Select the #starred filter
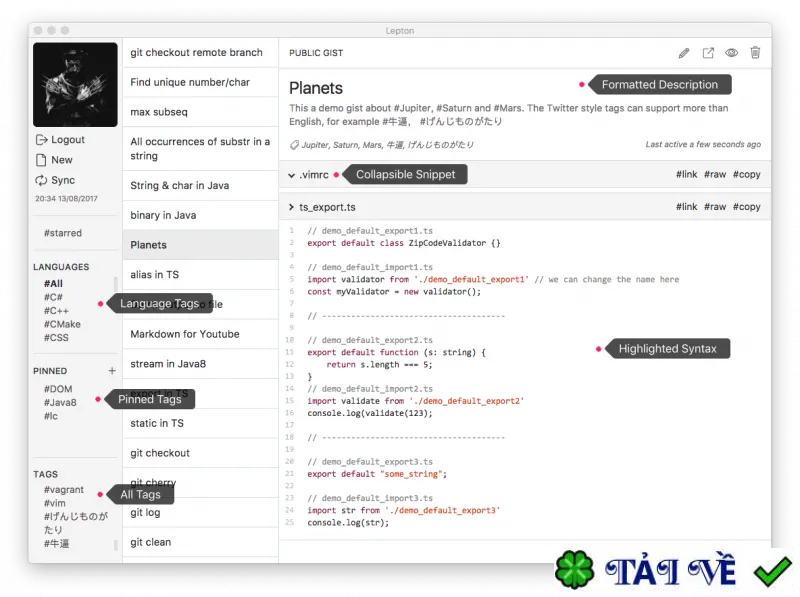 point(63,233)
